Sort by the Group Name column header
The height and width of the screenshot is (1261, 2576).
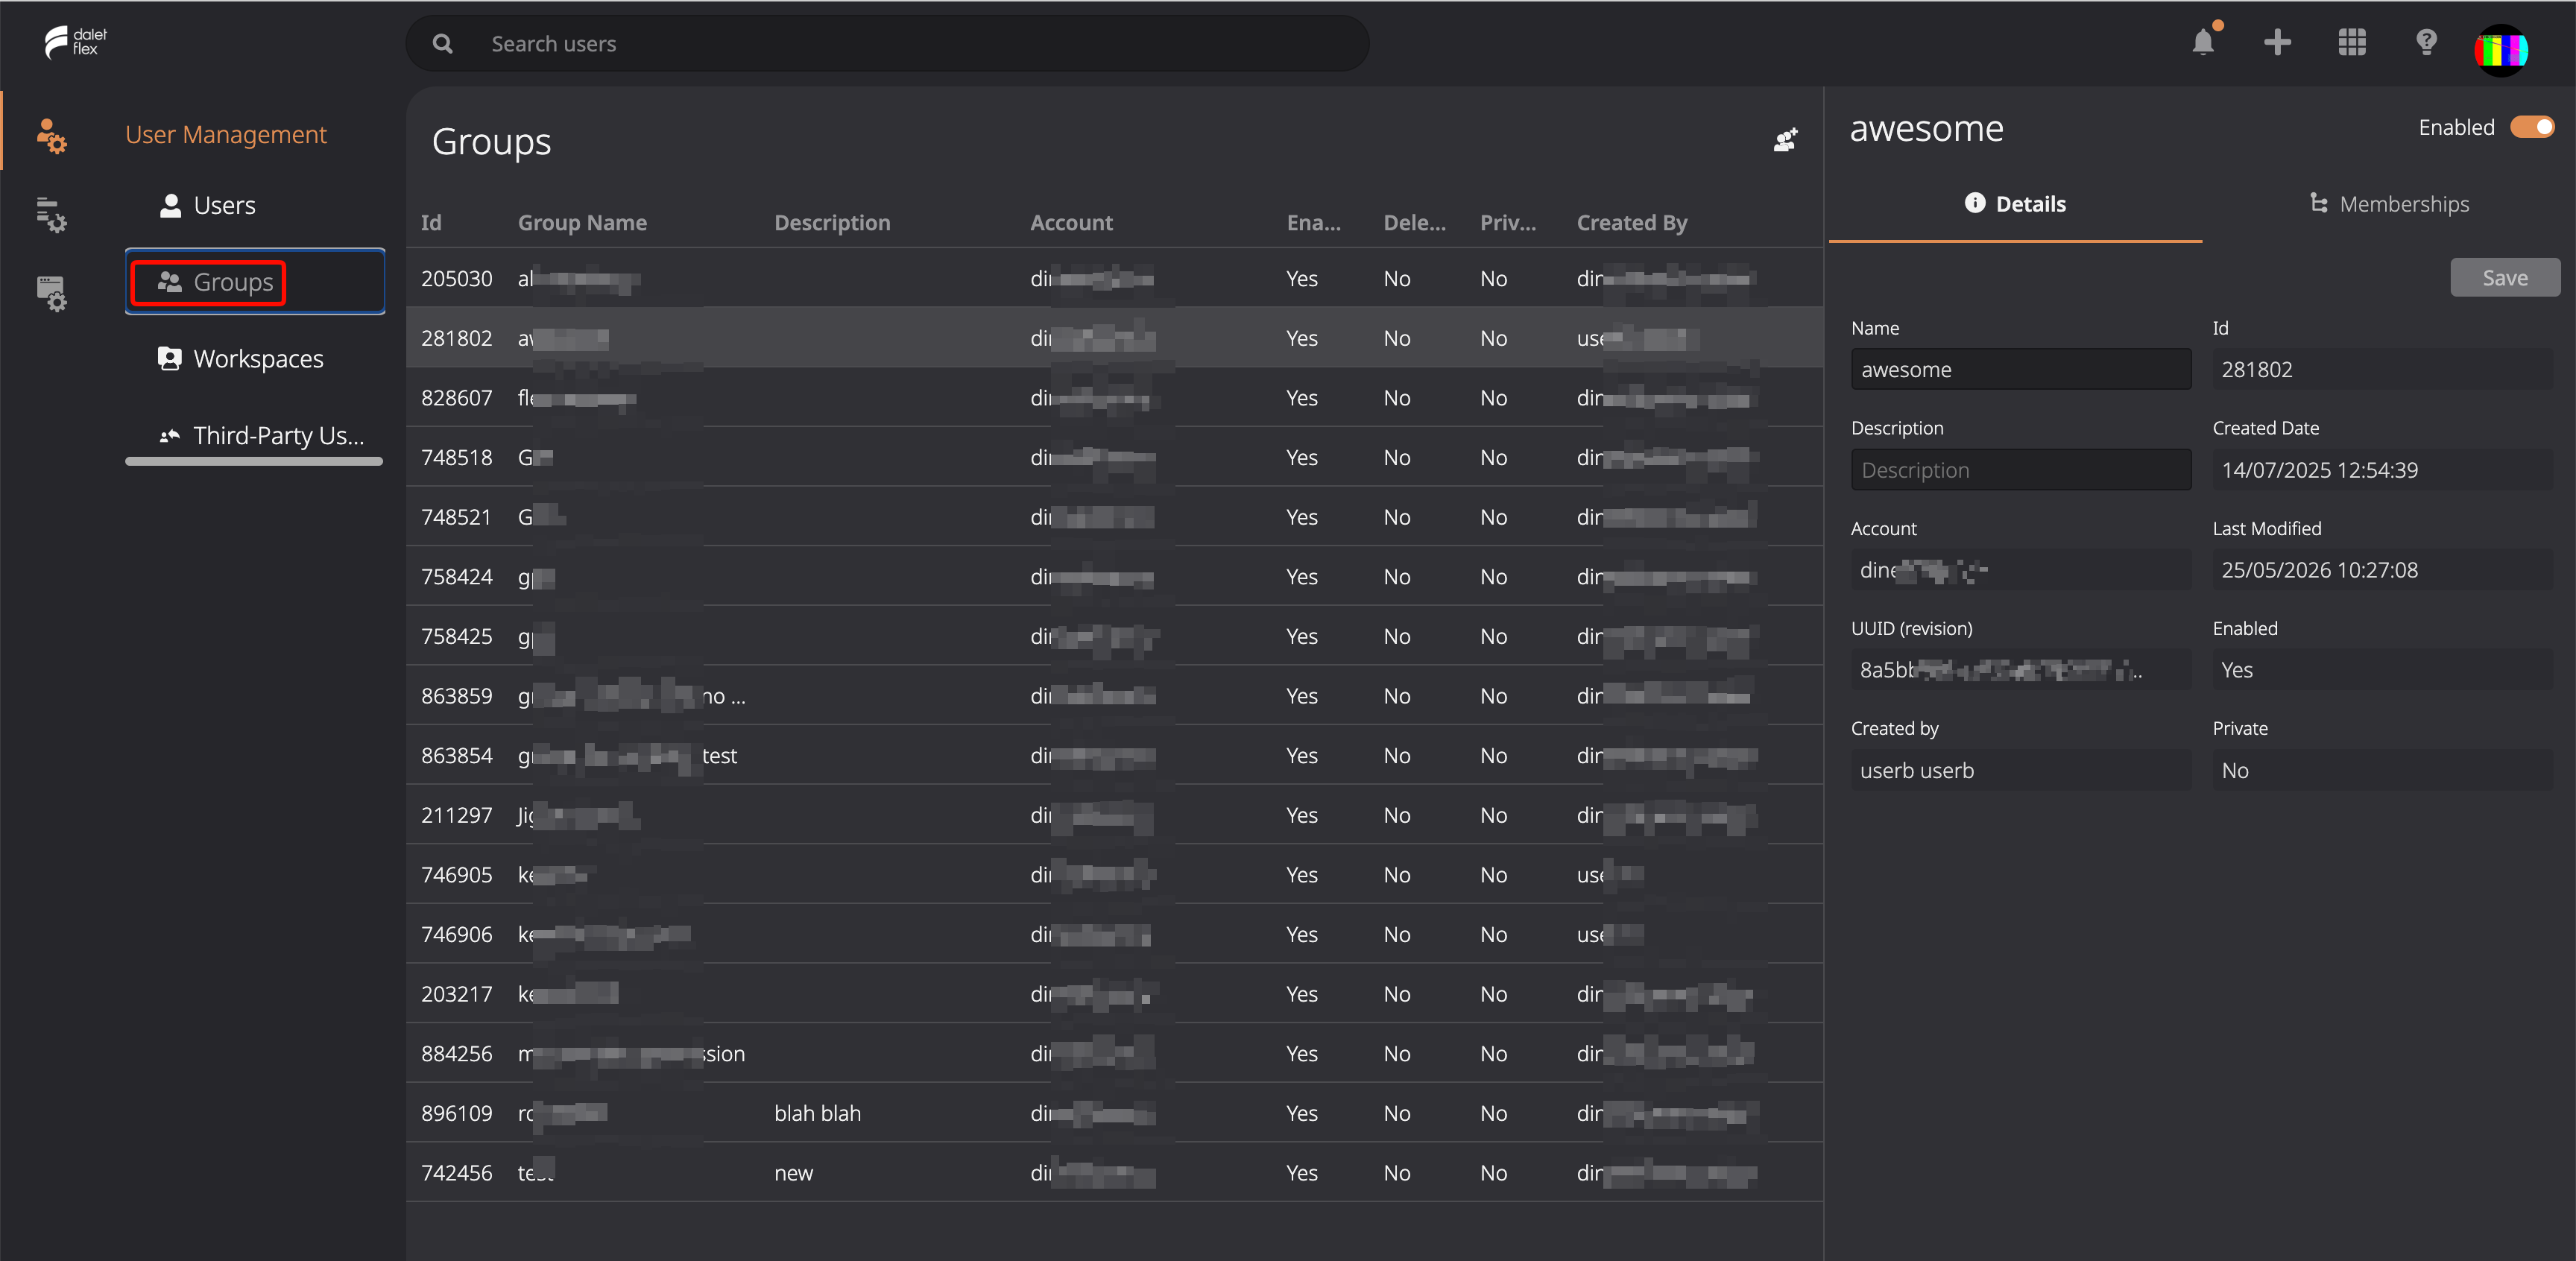tap(582, 223)
